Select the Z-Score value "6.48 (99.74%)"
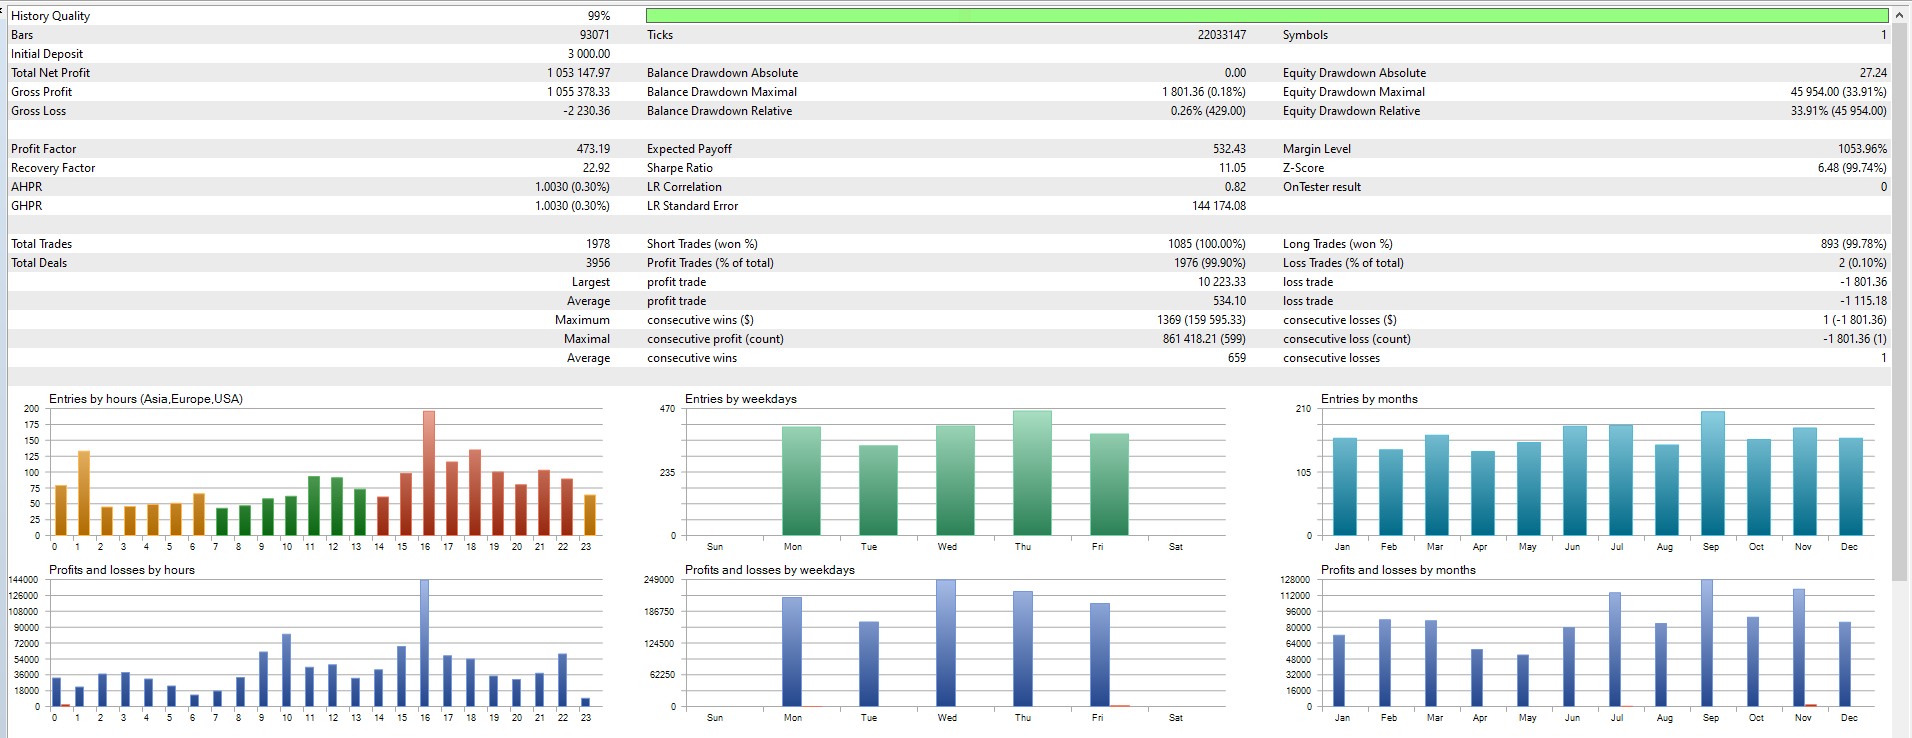The image size is (1912, 738). click(1852, 168)
